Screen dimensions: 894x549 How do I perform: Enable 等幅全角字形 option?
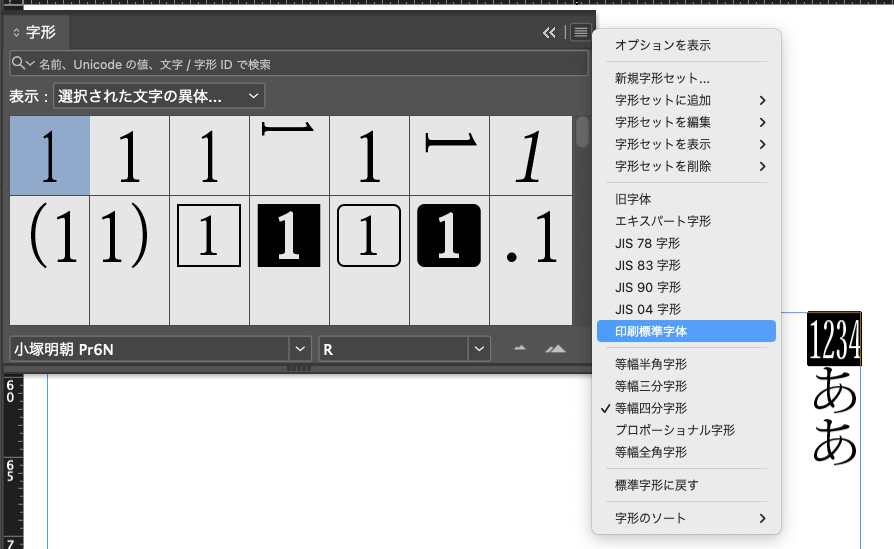651,452
